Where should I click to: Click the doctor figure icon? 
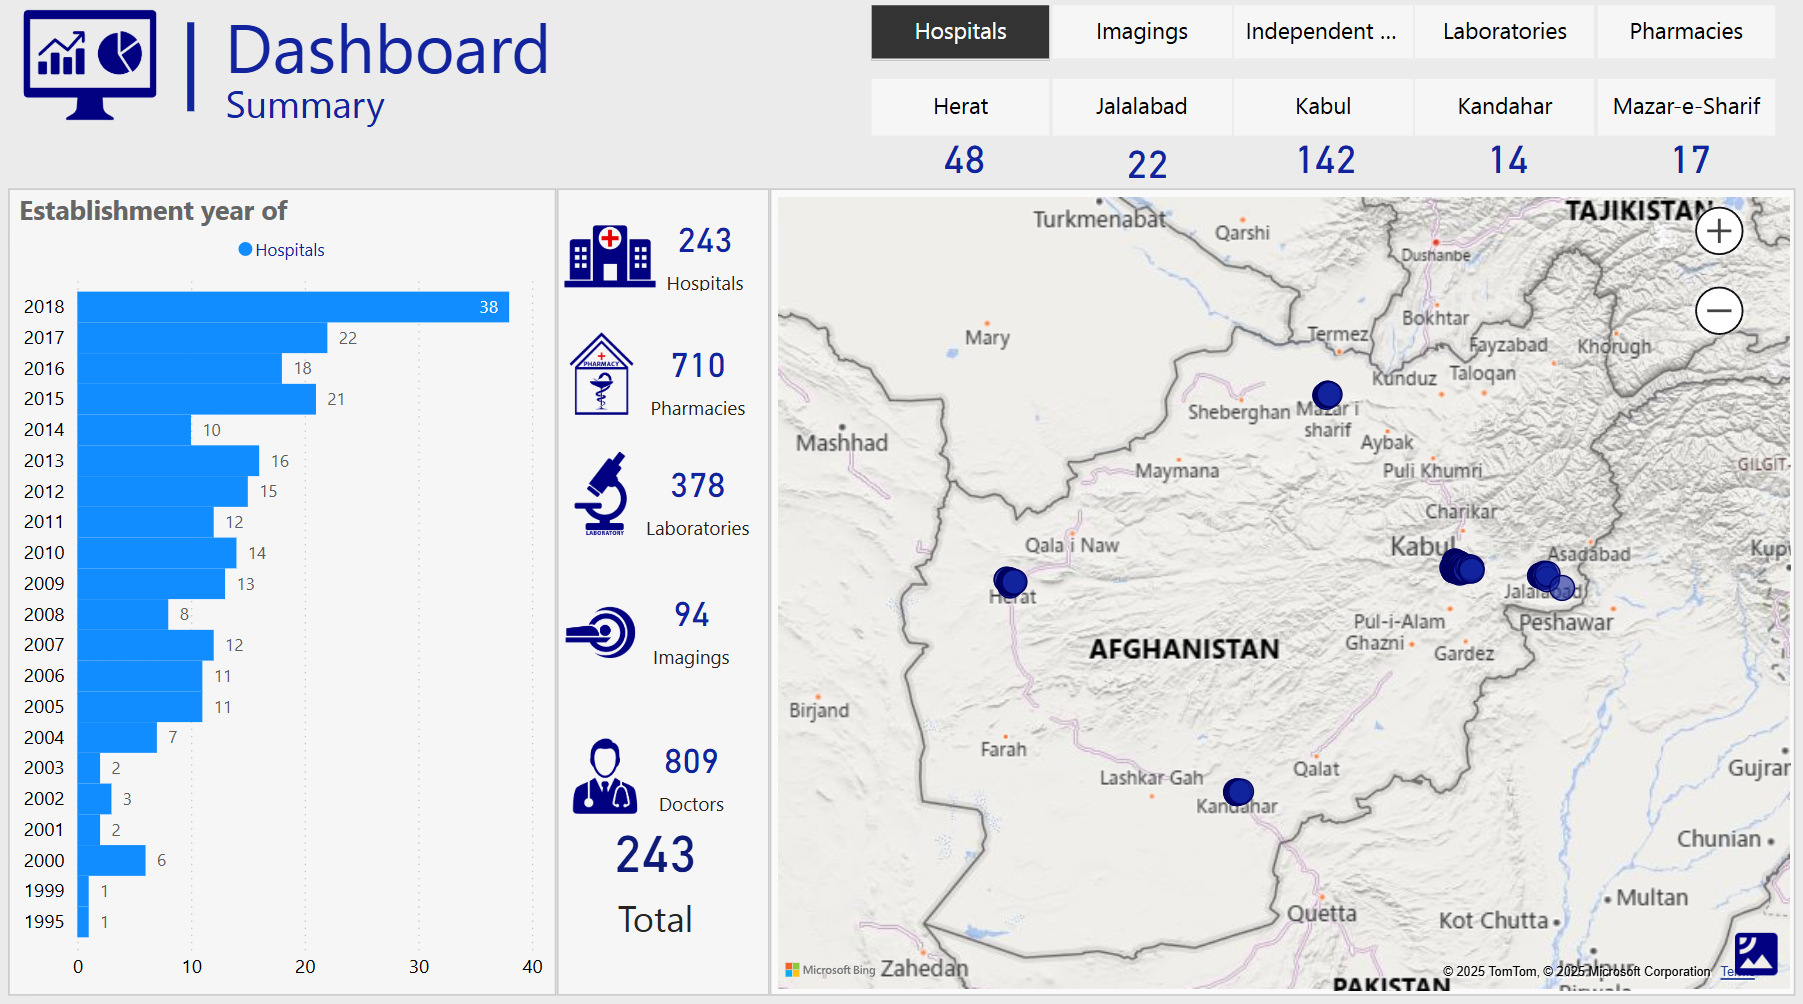tap(604, 777)
